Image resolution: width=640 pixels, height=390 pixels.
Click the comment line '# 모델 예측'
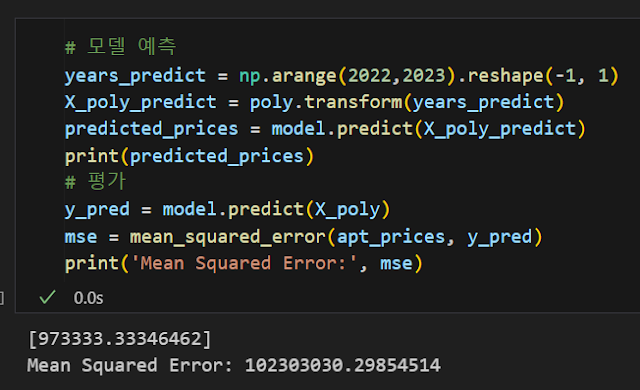point(120,46)
